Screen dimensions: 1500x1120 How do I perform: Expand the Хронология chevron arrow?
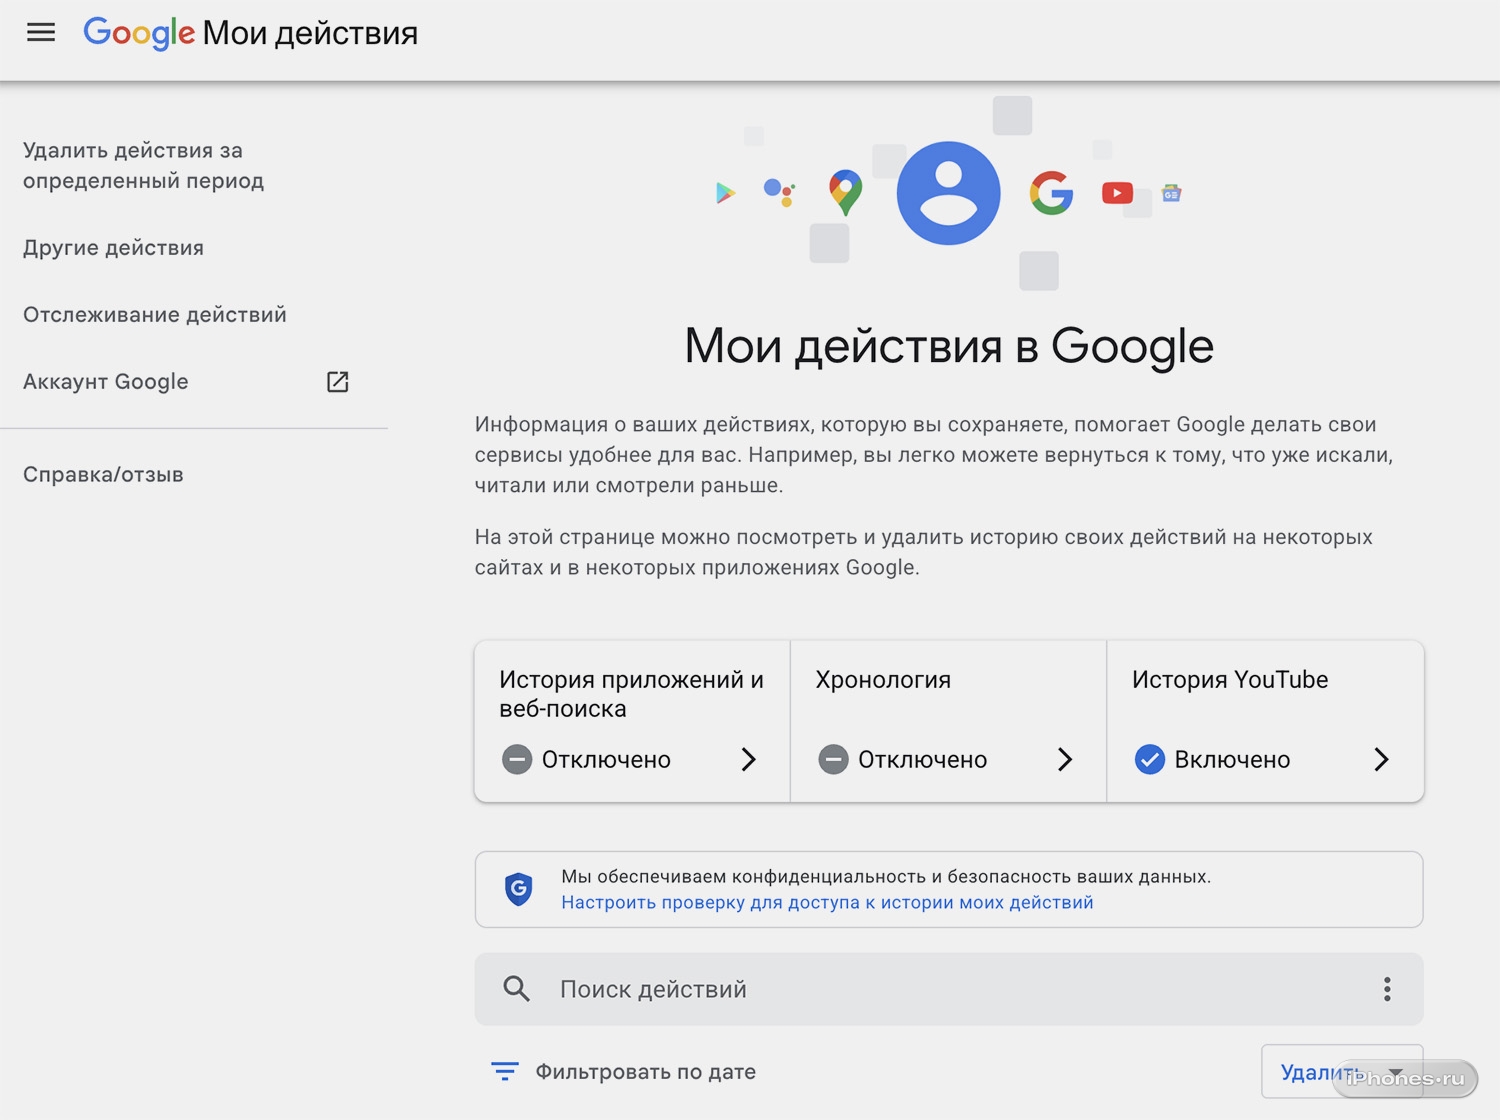(x=1065, y=760)
